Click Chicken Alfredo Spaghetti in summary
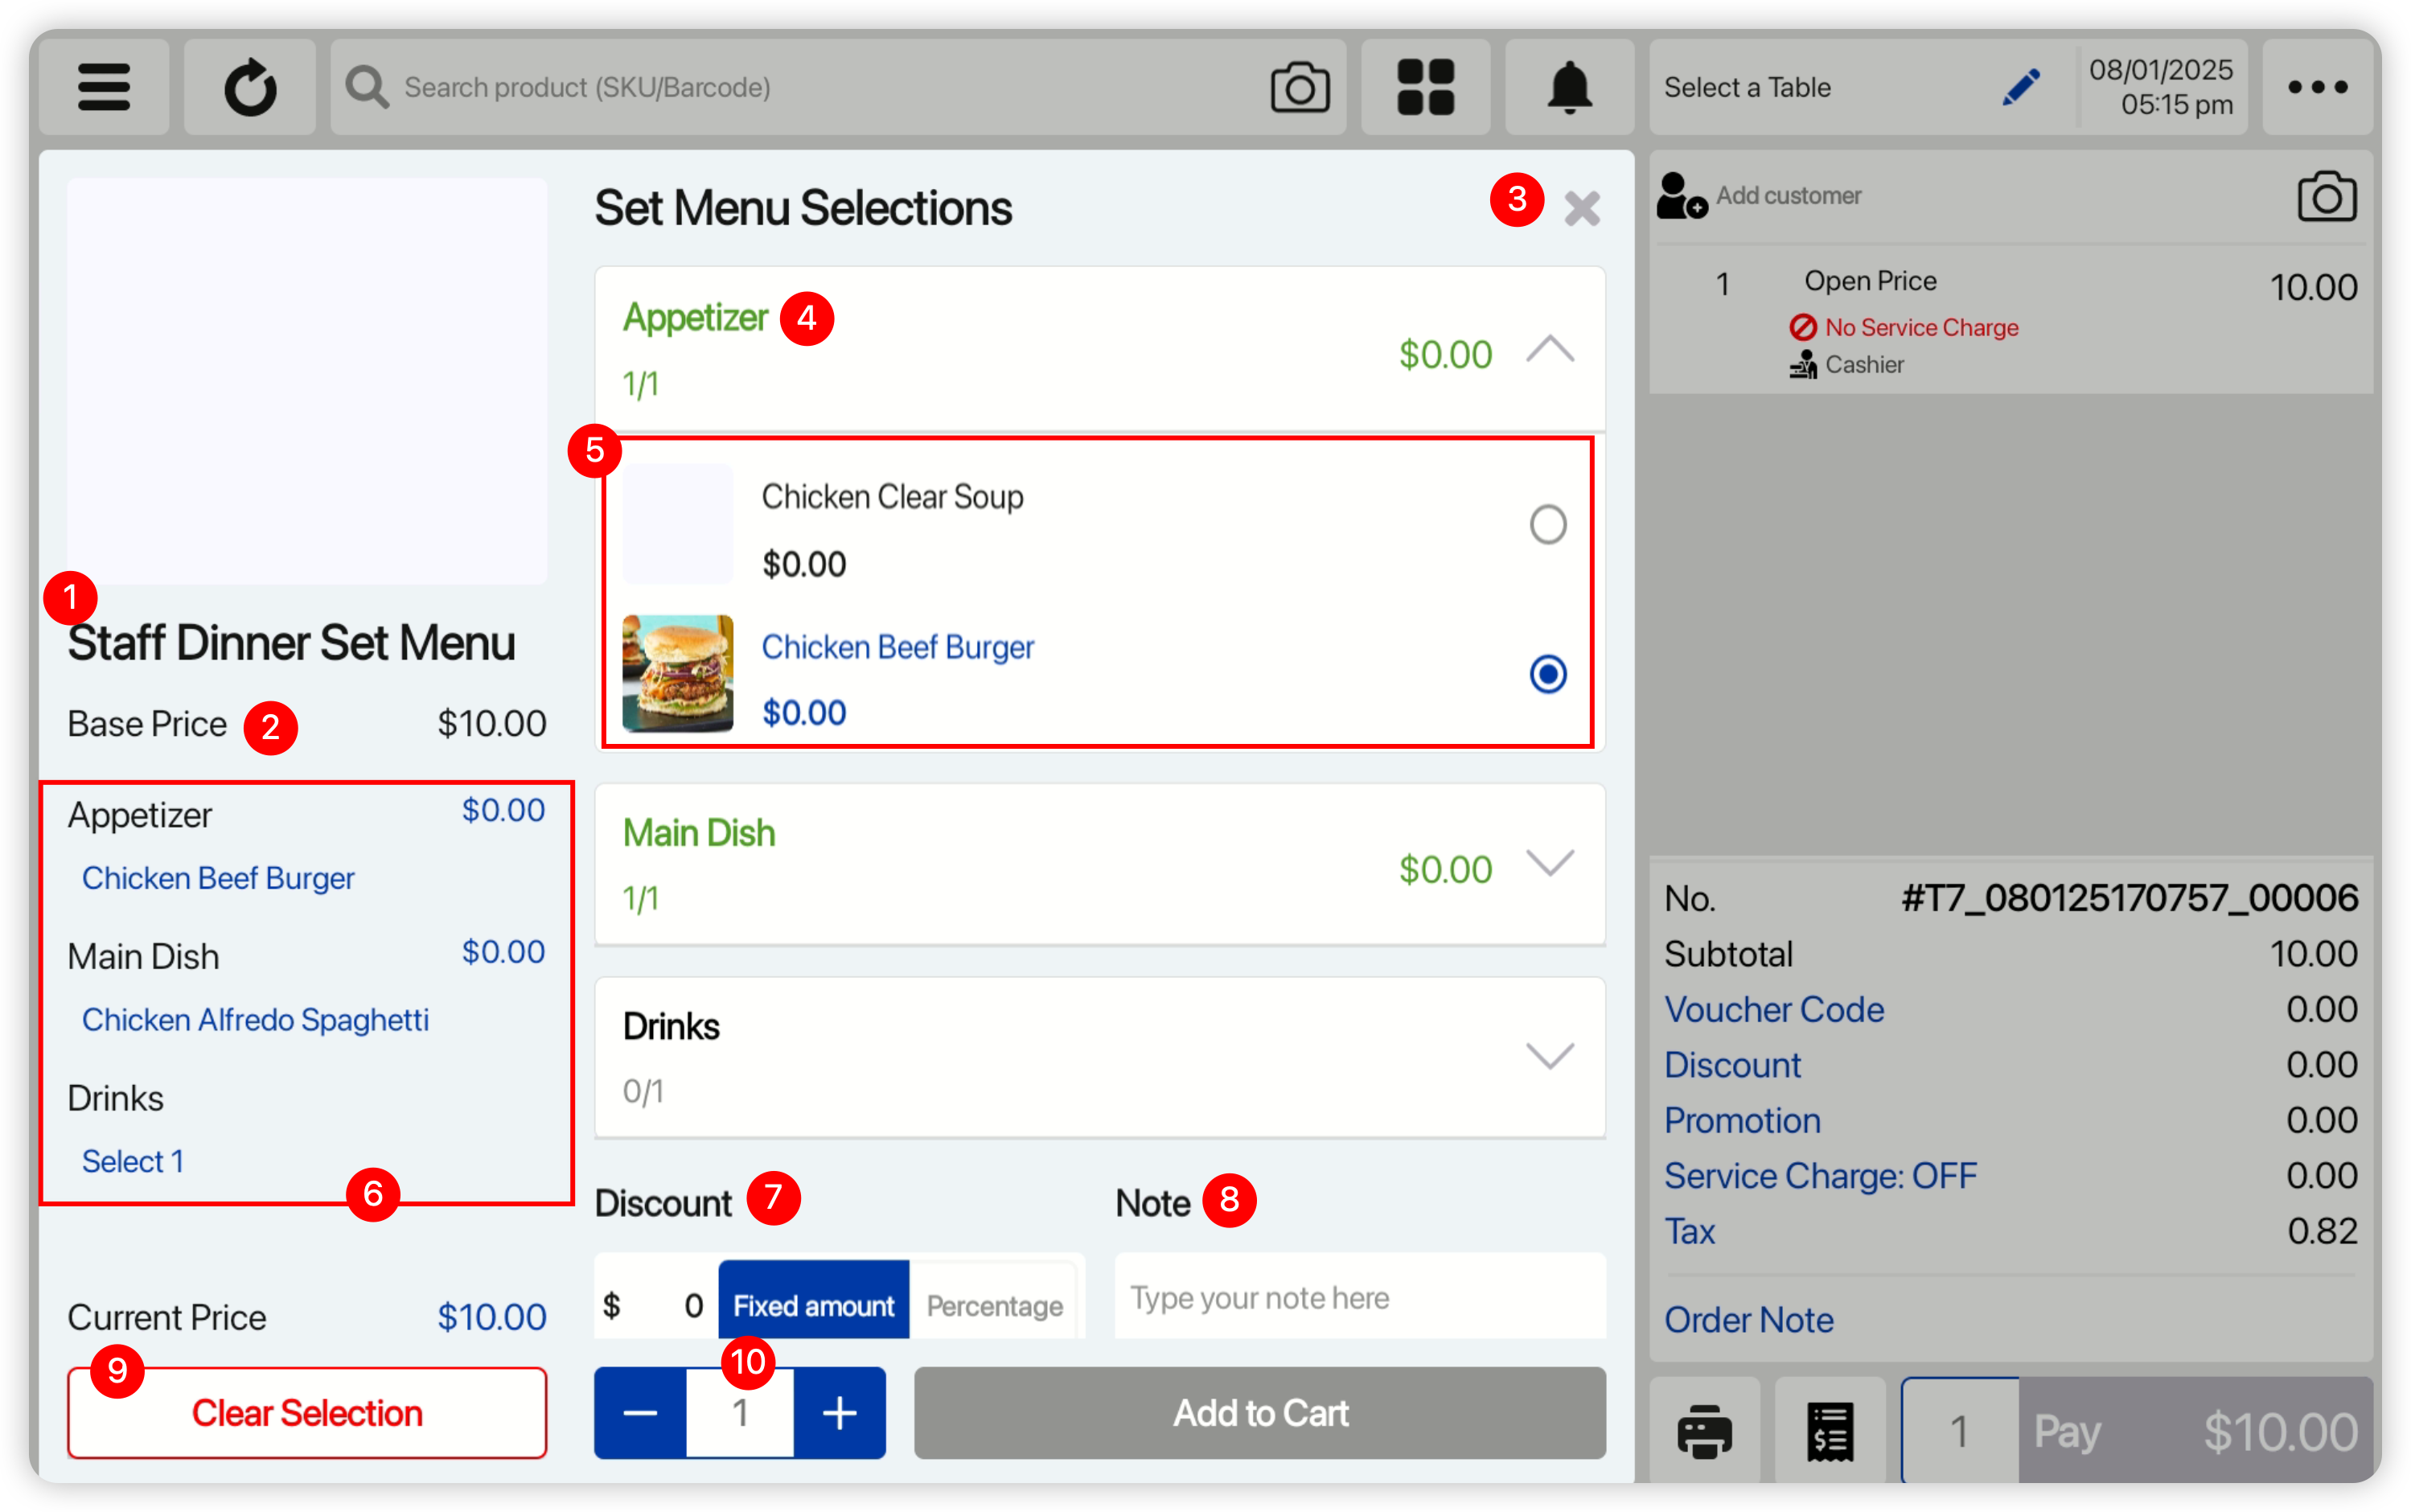Viewport: 2411px width, 1512px height. [255, 1020]
